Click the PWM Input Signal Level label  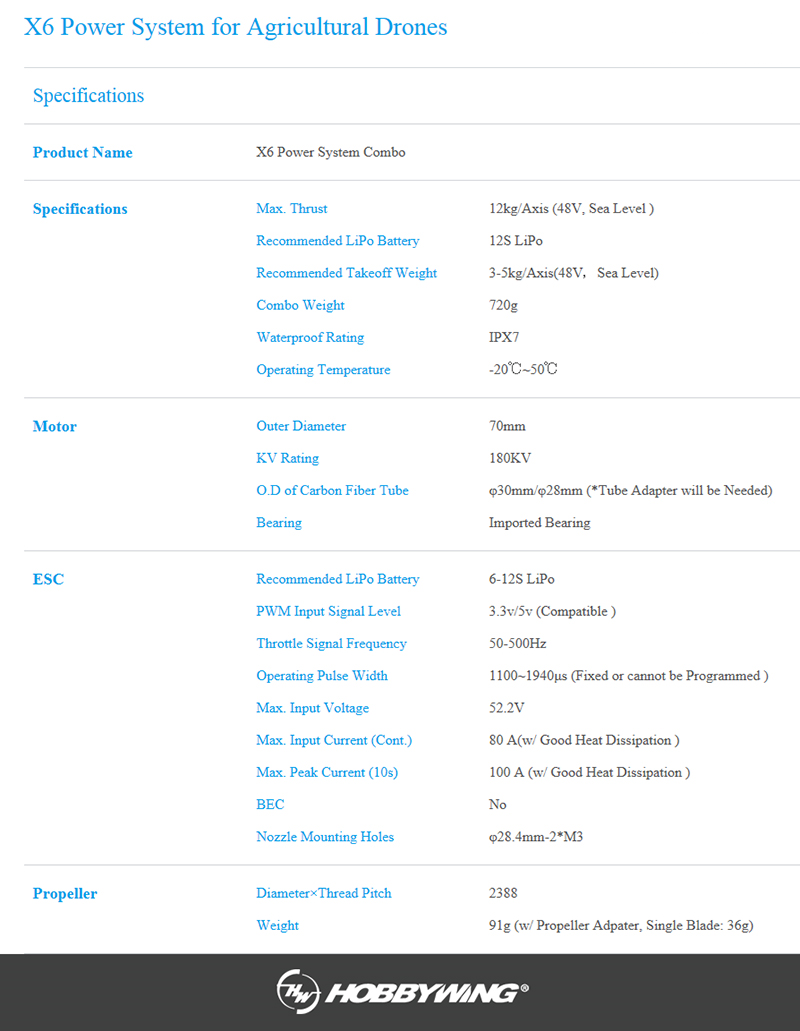329,611
